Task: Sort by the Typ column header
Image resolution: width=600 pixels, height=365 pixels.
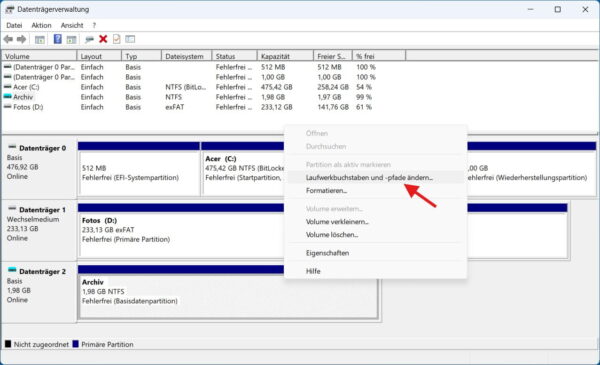Action: click(142, 56)
